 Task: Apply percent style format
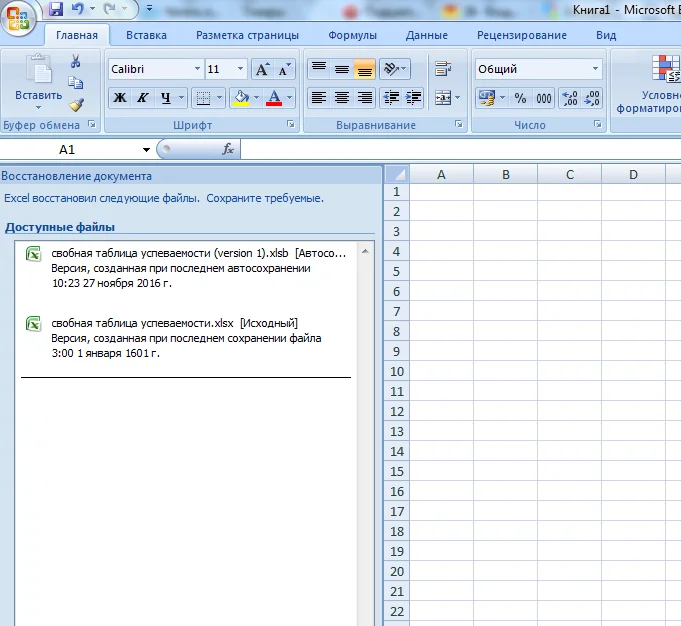point(520,98)
